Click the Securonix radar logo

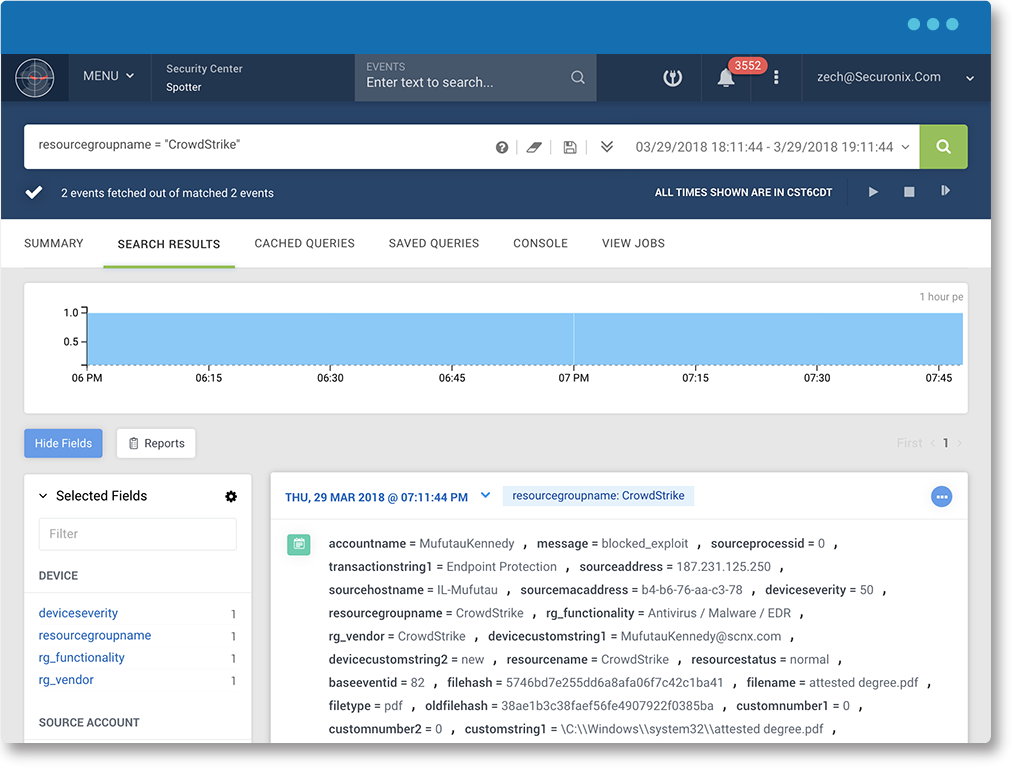(x=35, y=77)
